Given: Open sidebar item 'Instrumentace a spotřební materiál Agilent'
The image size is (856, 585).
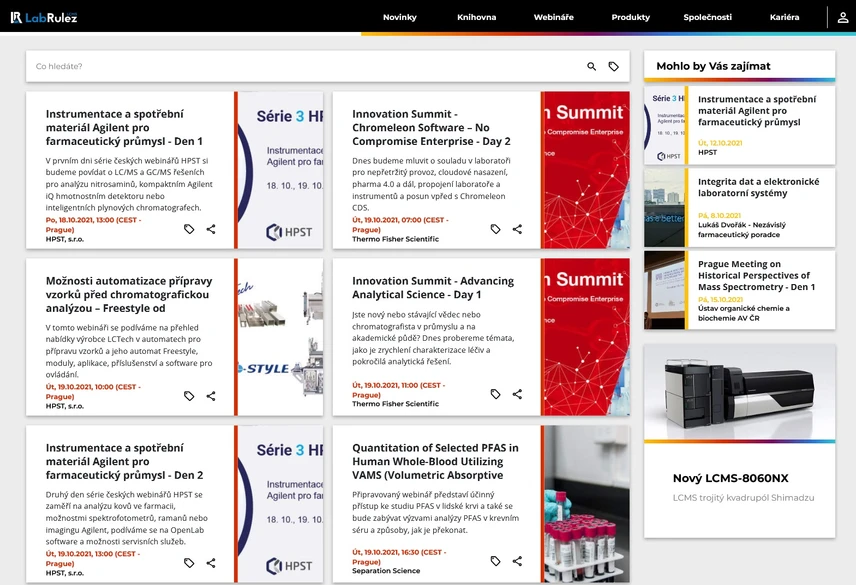Looking at the screenshot, I should tap(757, 111).
